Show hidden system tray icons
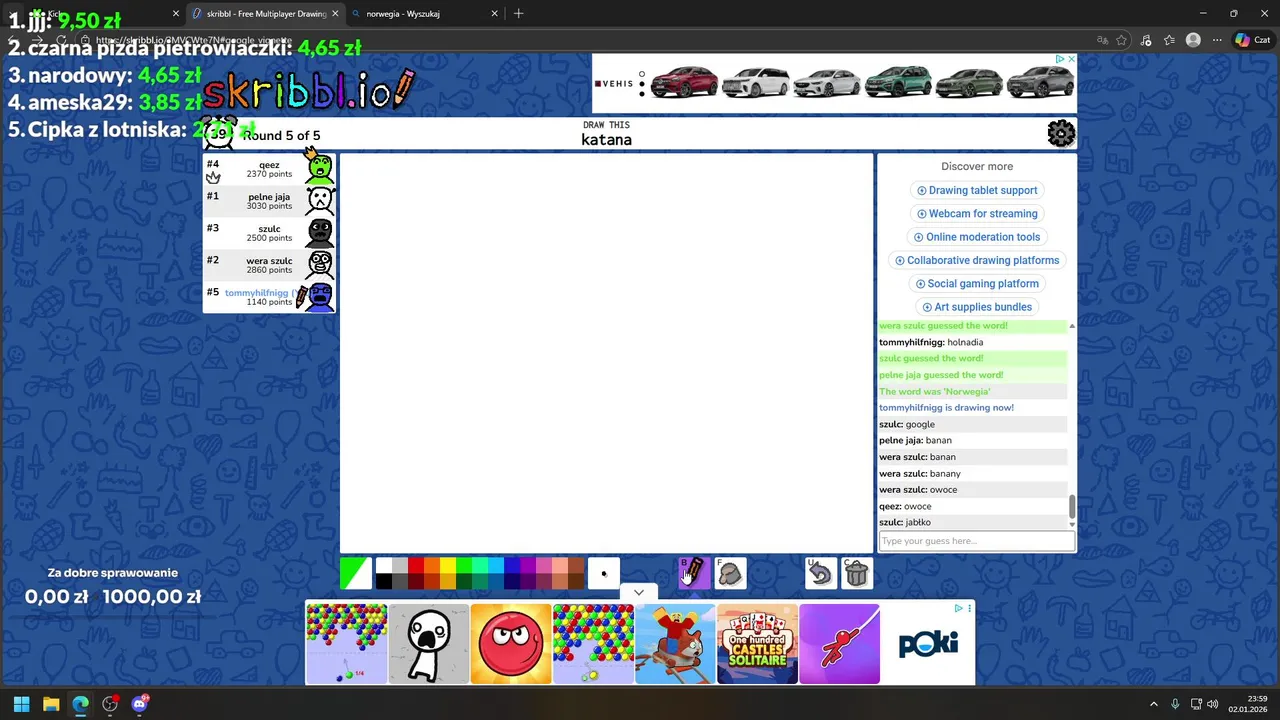The width and height of the screenshot is (1280, 720). point(1153,704)
